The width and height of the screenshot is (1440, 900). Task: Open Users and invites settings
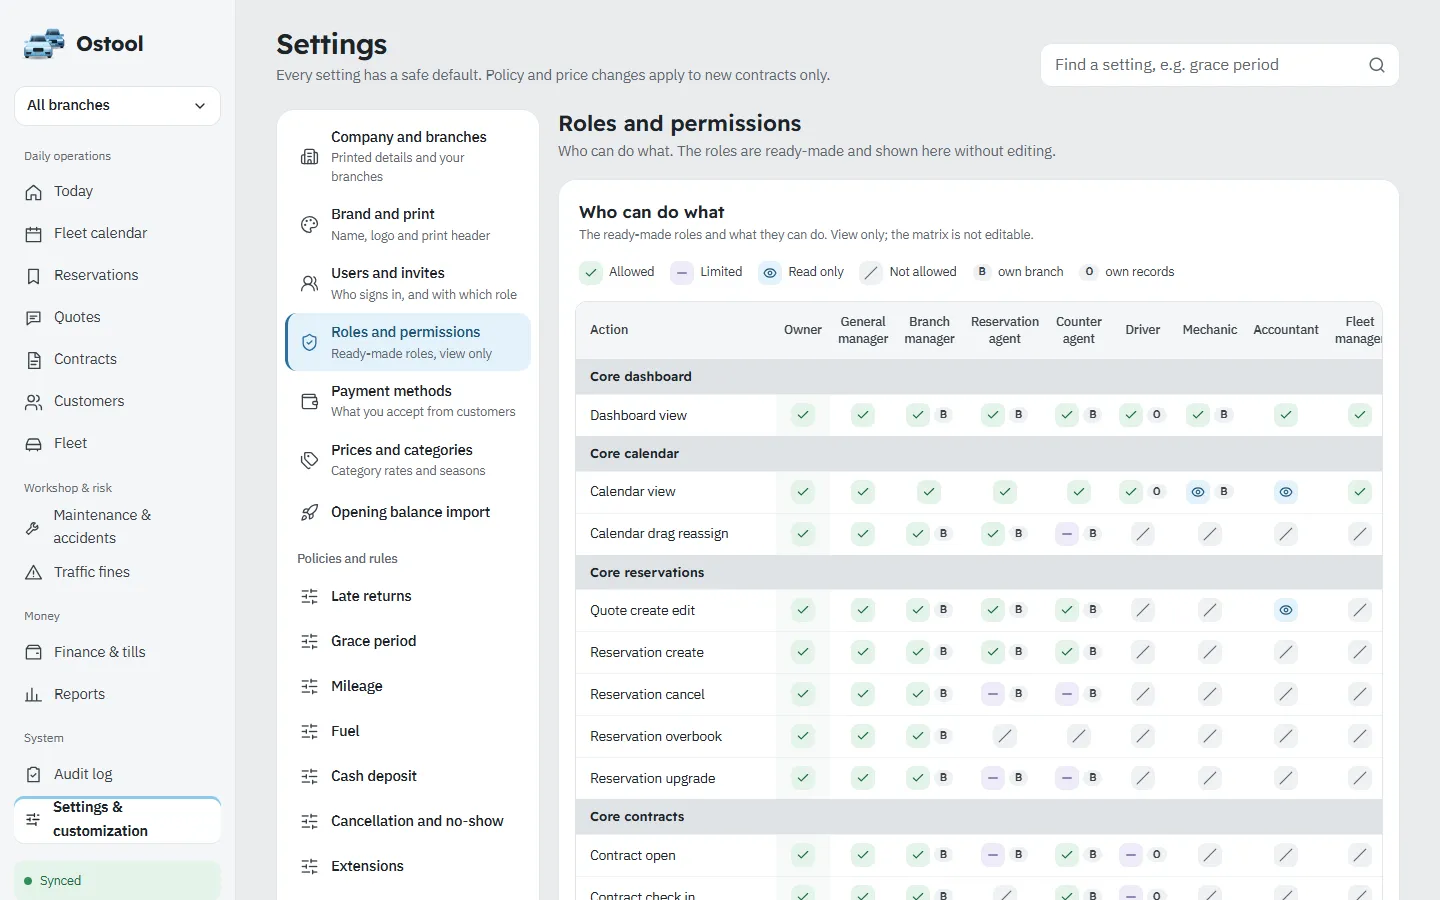[x=408, y=284]
